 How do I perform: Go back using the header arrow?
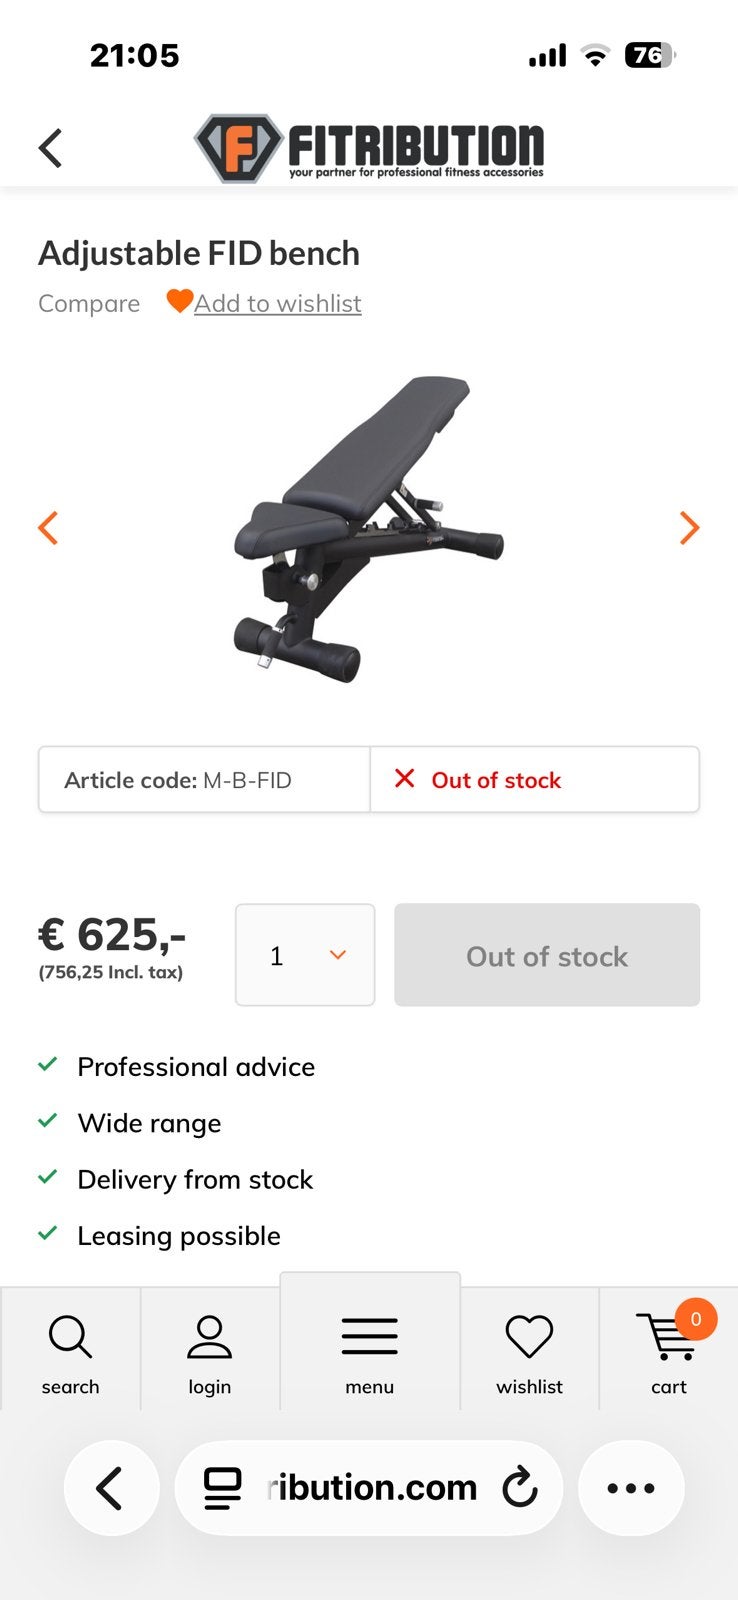[x=50, y=148]
